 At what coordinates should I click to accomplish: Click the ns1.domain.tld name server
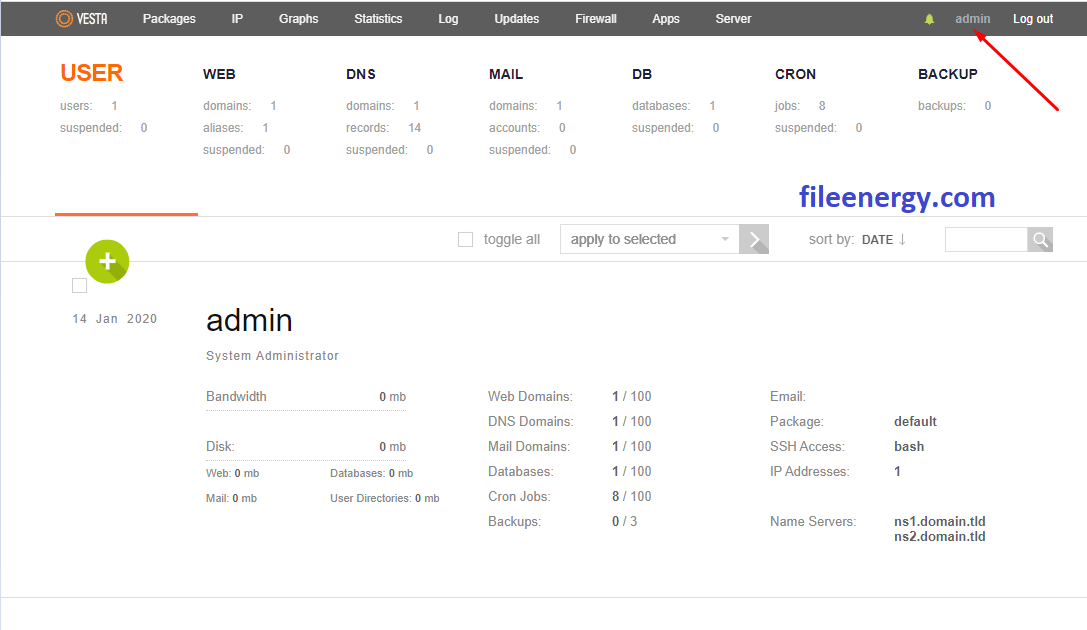click(939, 521)
